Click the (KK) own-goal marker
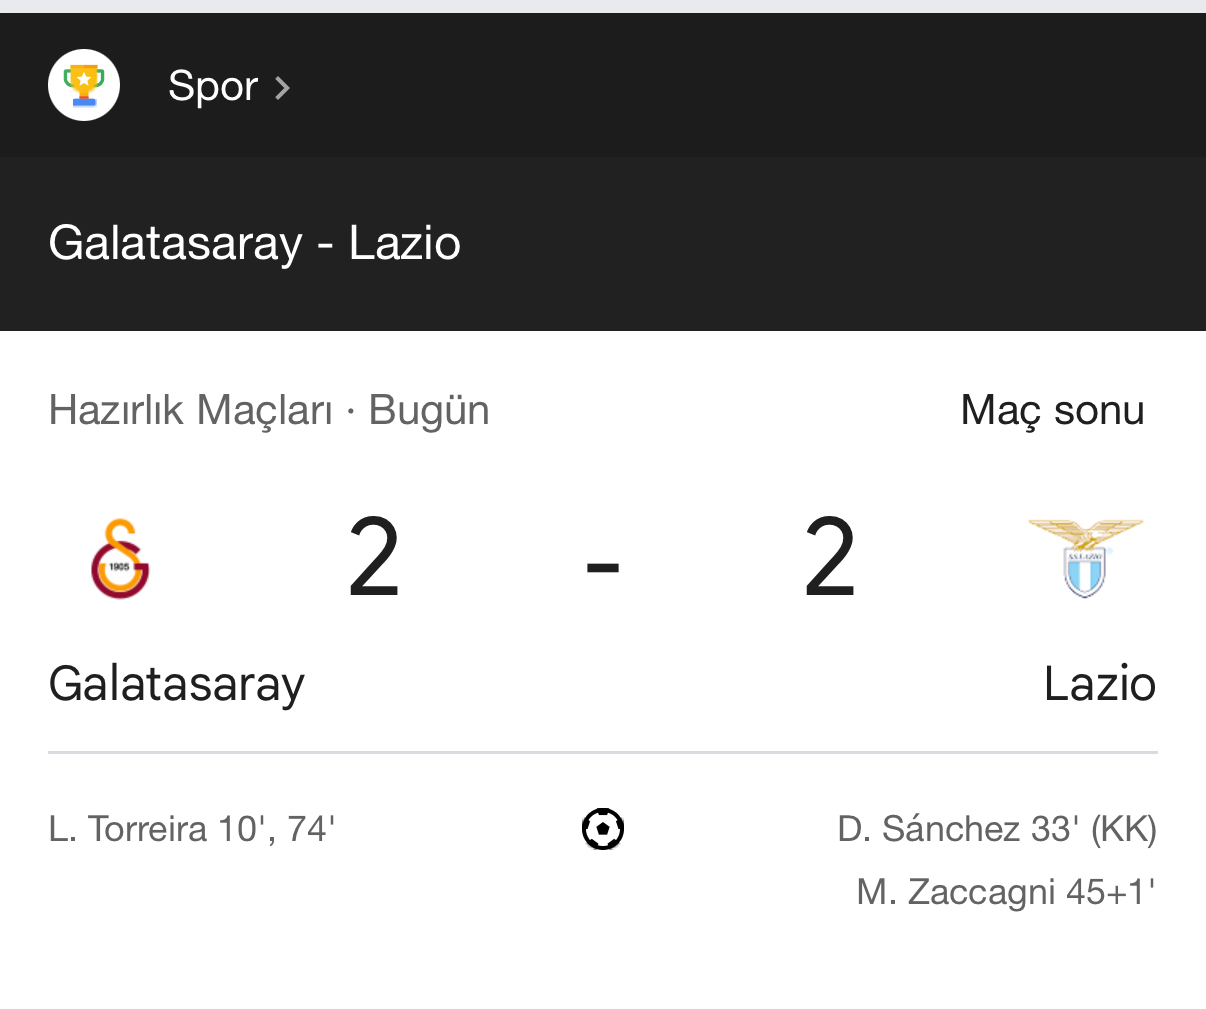 pyautogui.click(x=1123, y=829)
